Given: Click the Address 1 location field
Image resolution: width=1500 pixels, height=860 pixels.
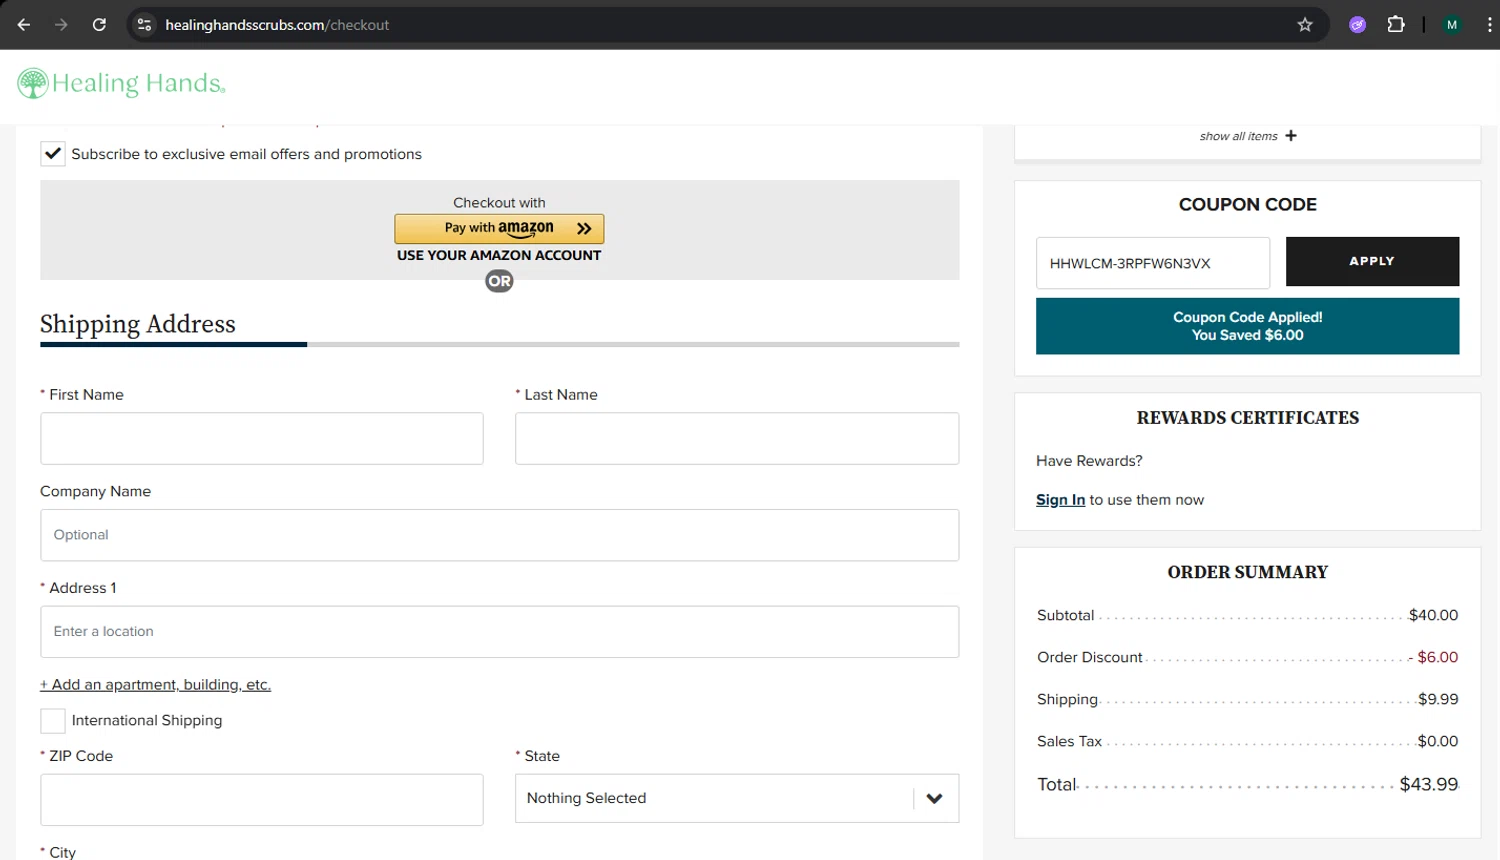Looking at the screenshot, I should point(499,632).
